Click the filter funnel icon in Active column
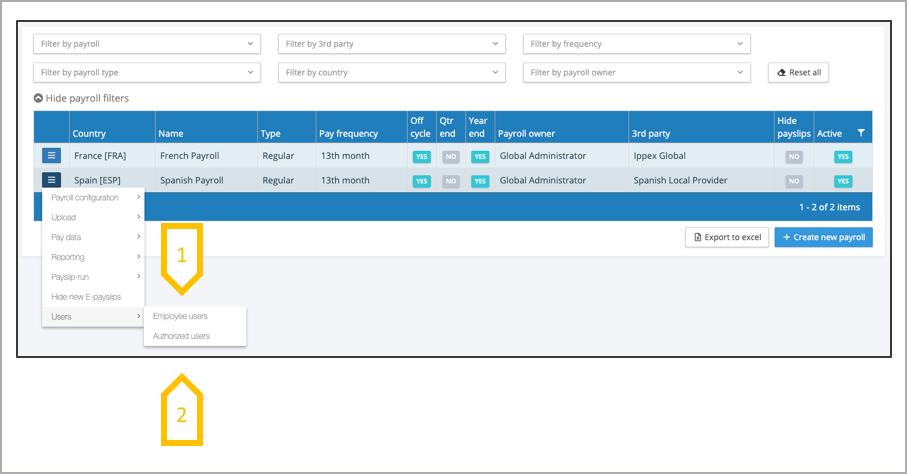907x474 pixels. 861,133
